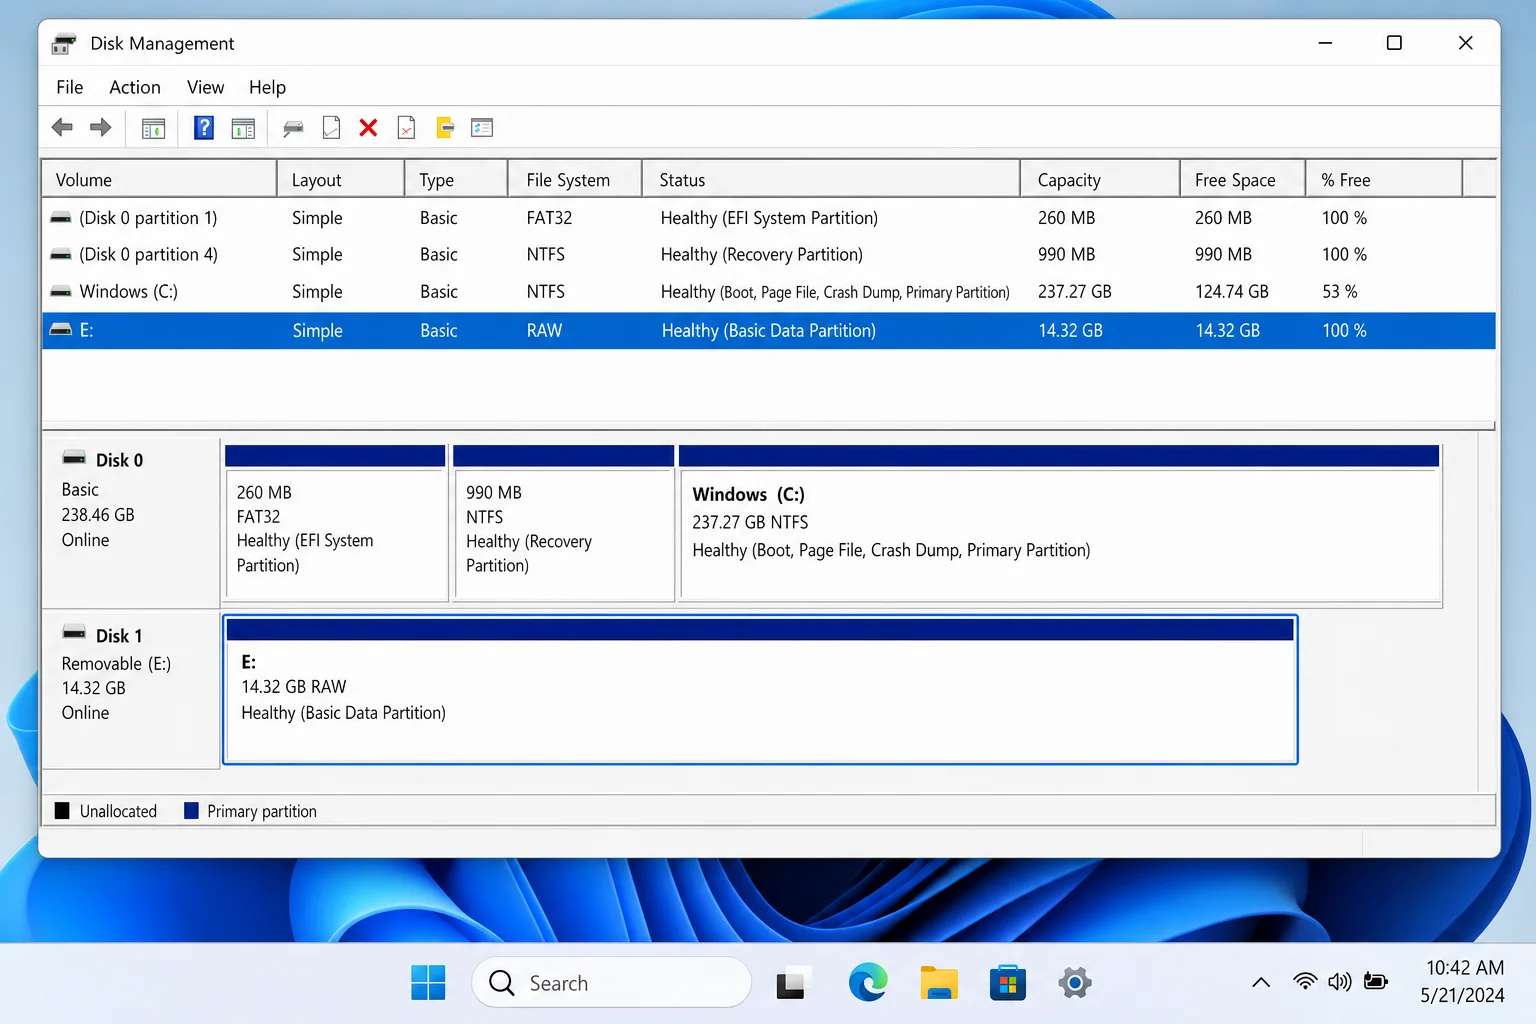Select the E: volume name in list

[86, 330]
